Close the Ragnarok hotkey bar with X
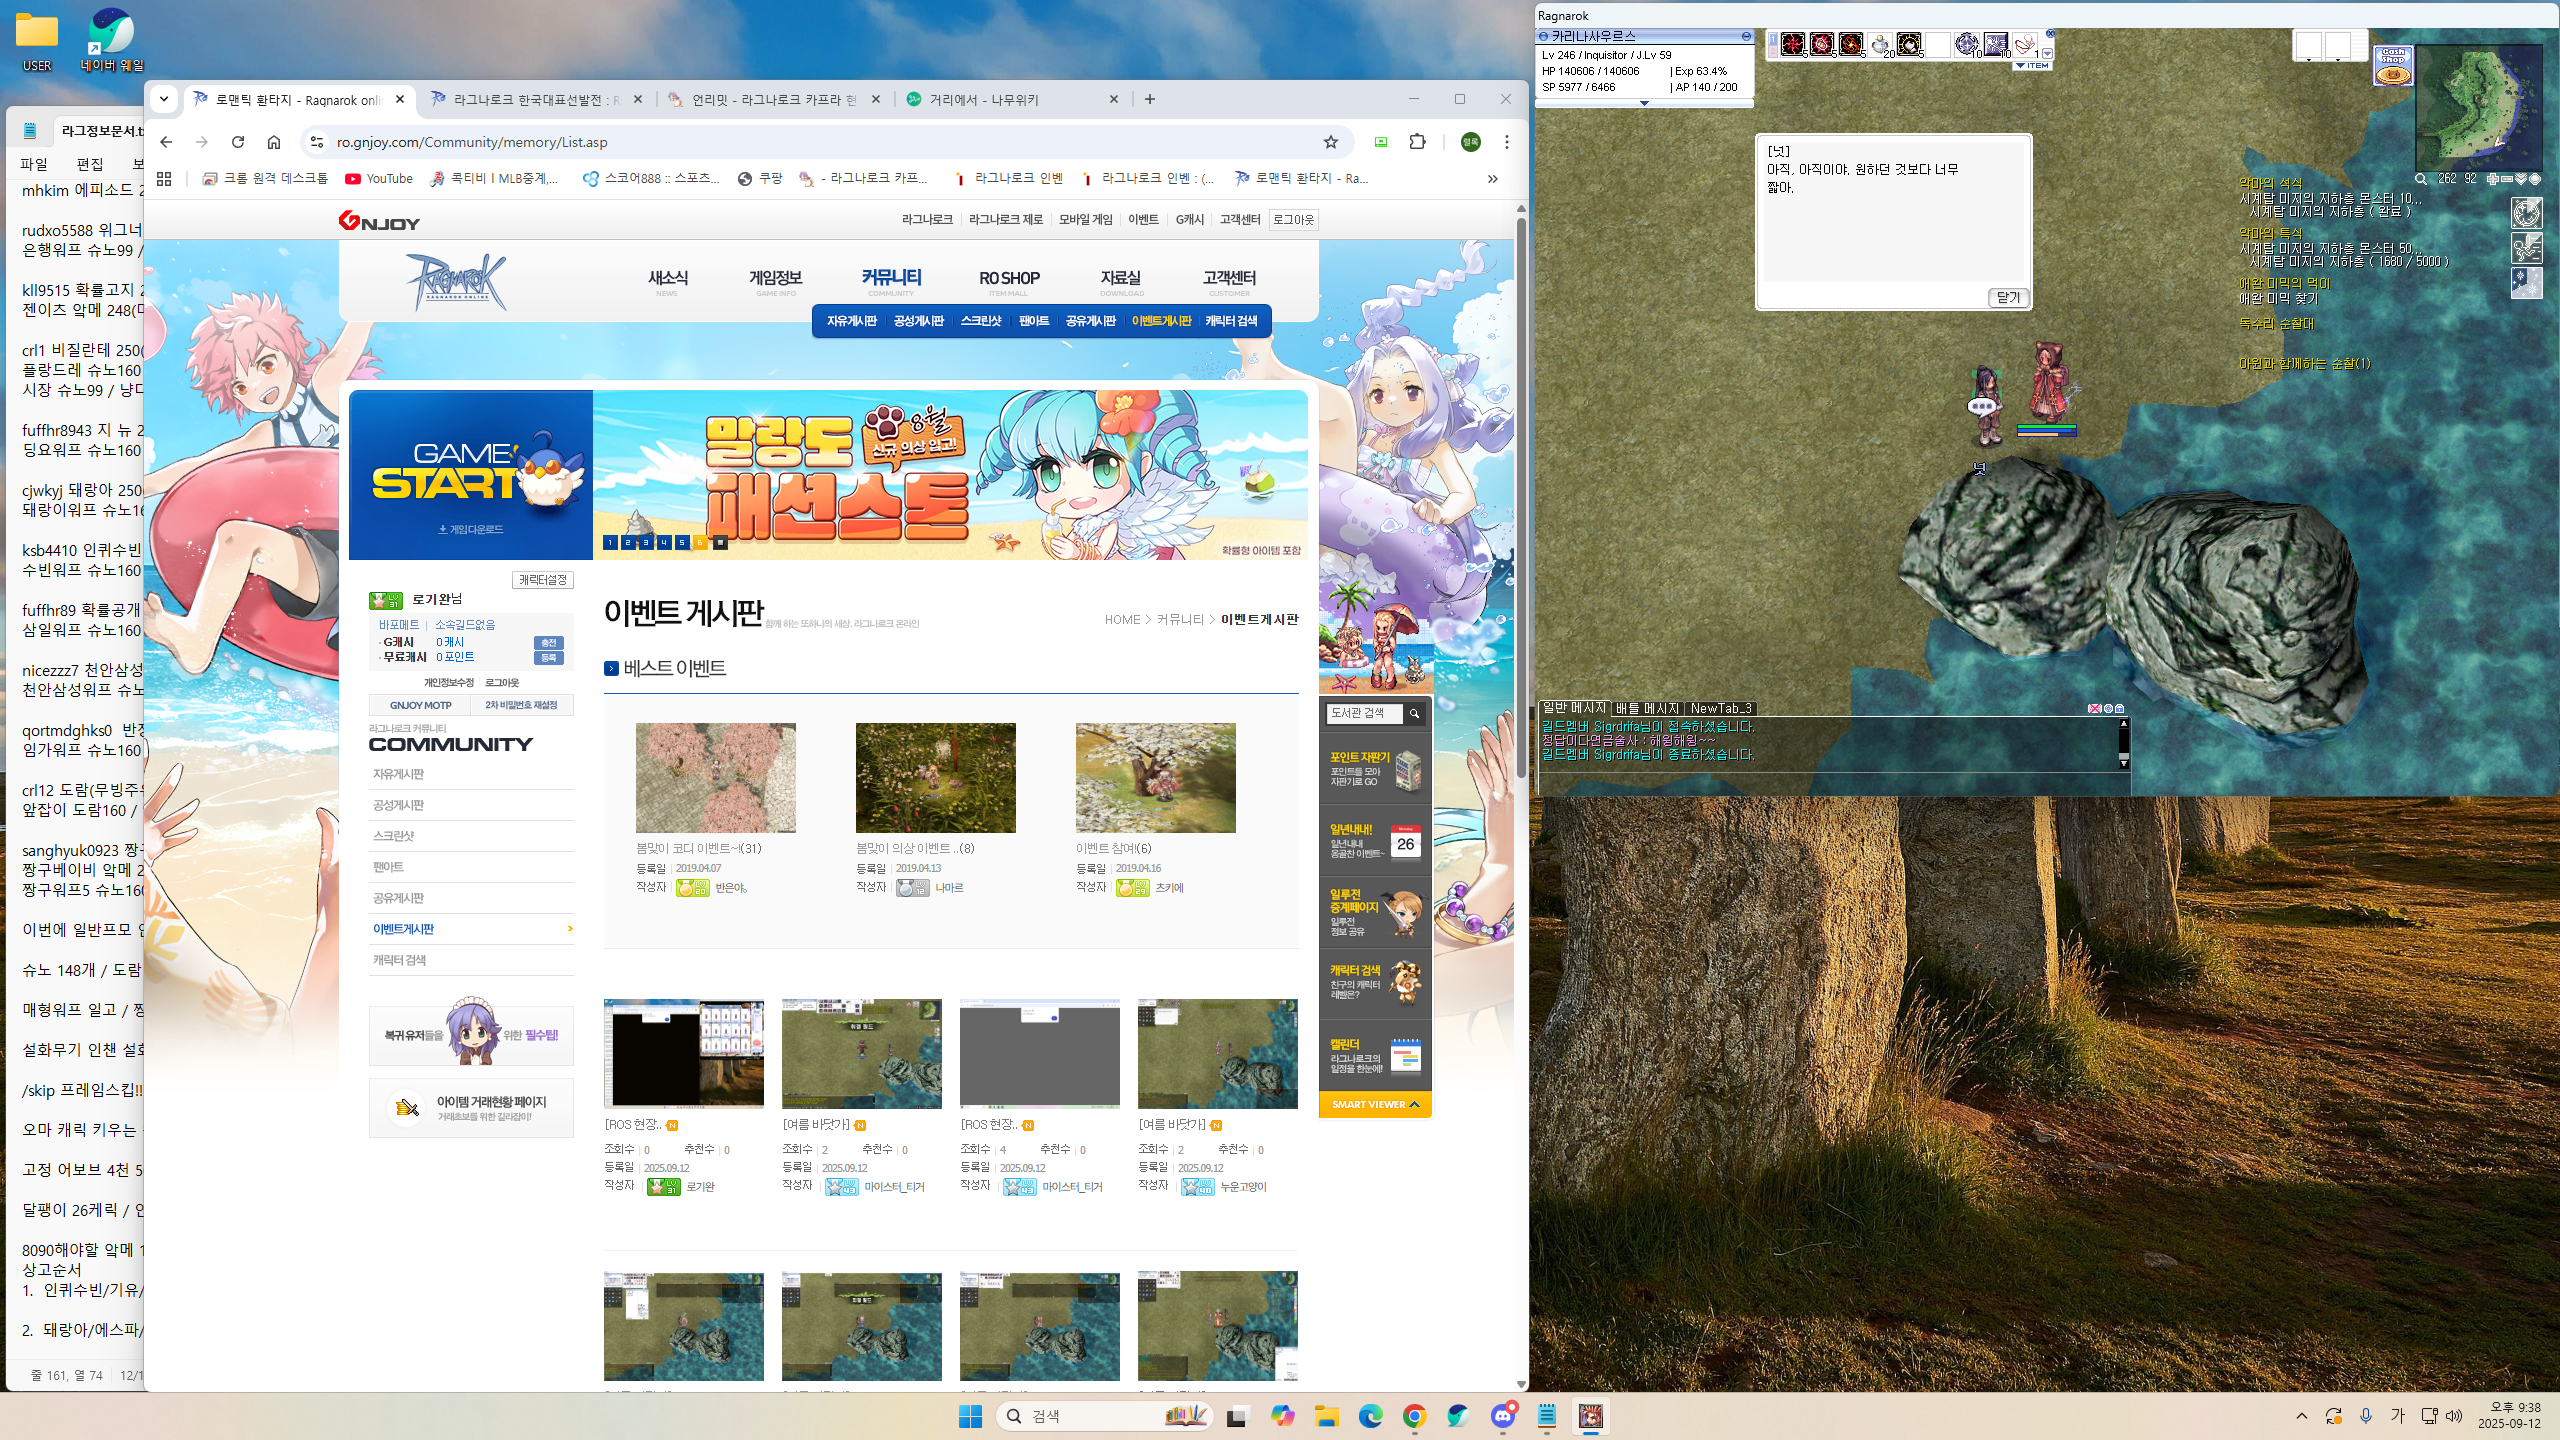Image resolution: width=2560 pixels, height=1440 pixels. point(2050,33)
